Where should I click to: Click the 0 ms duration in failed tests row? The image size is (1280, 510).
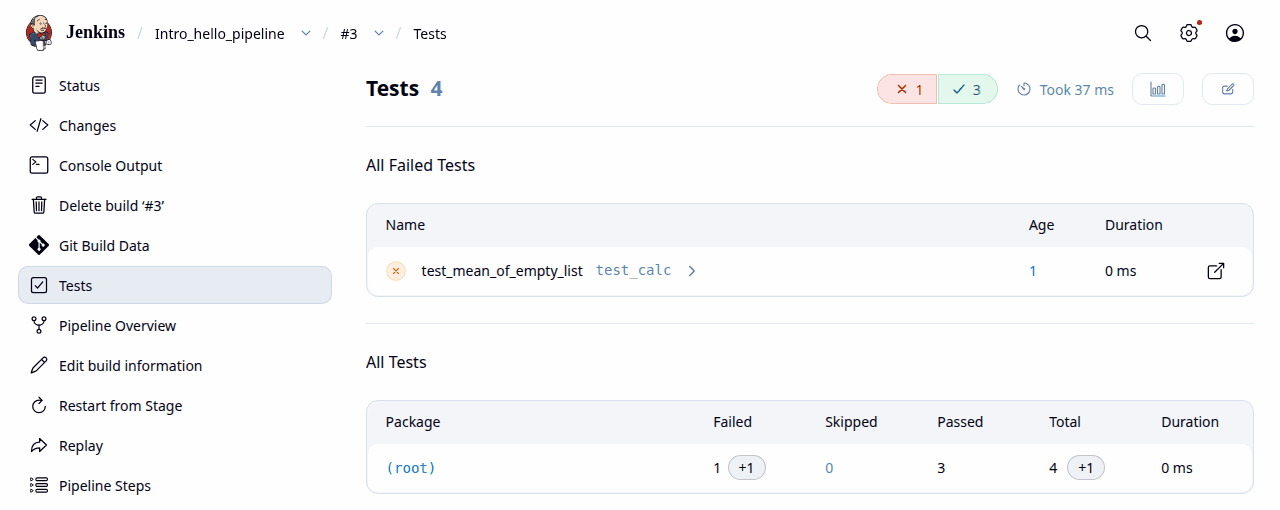pyautogui.click(x=1120, y=271)
